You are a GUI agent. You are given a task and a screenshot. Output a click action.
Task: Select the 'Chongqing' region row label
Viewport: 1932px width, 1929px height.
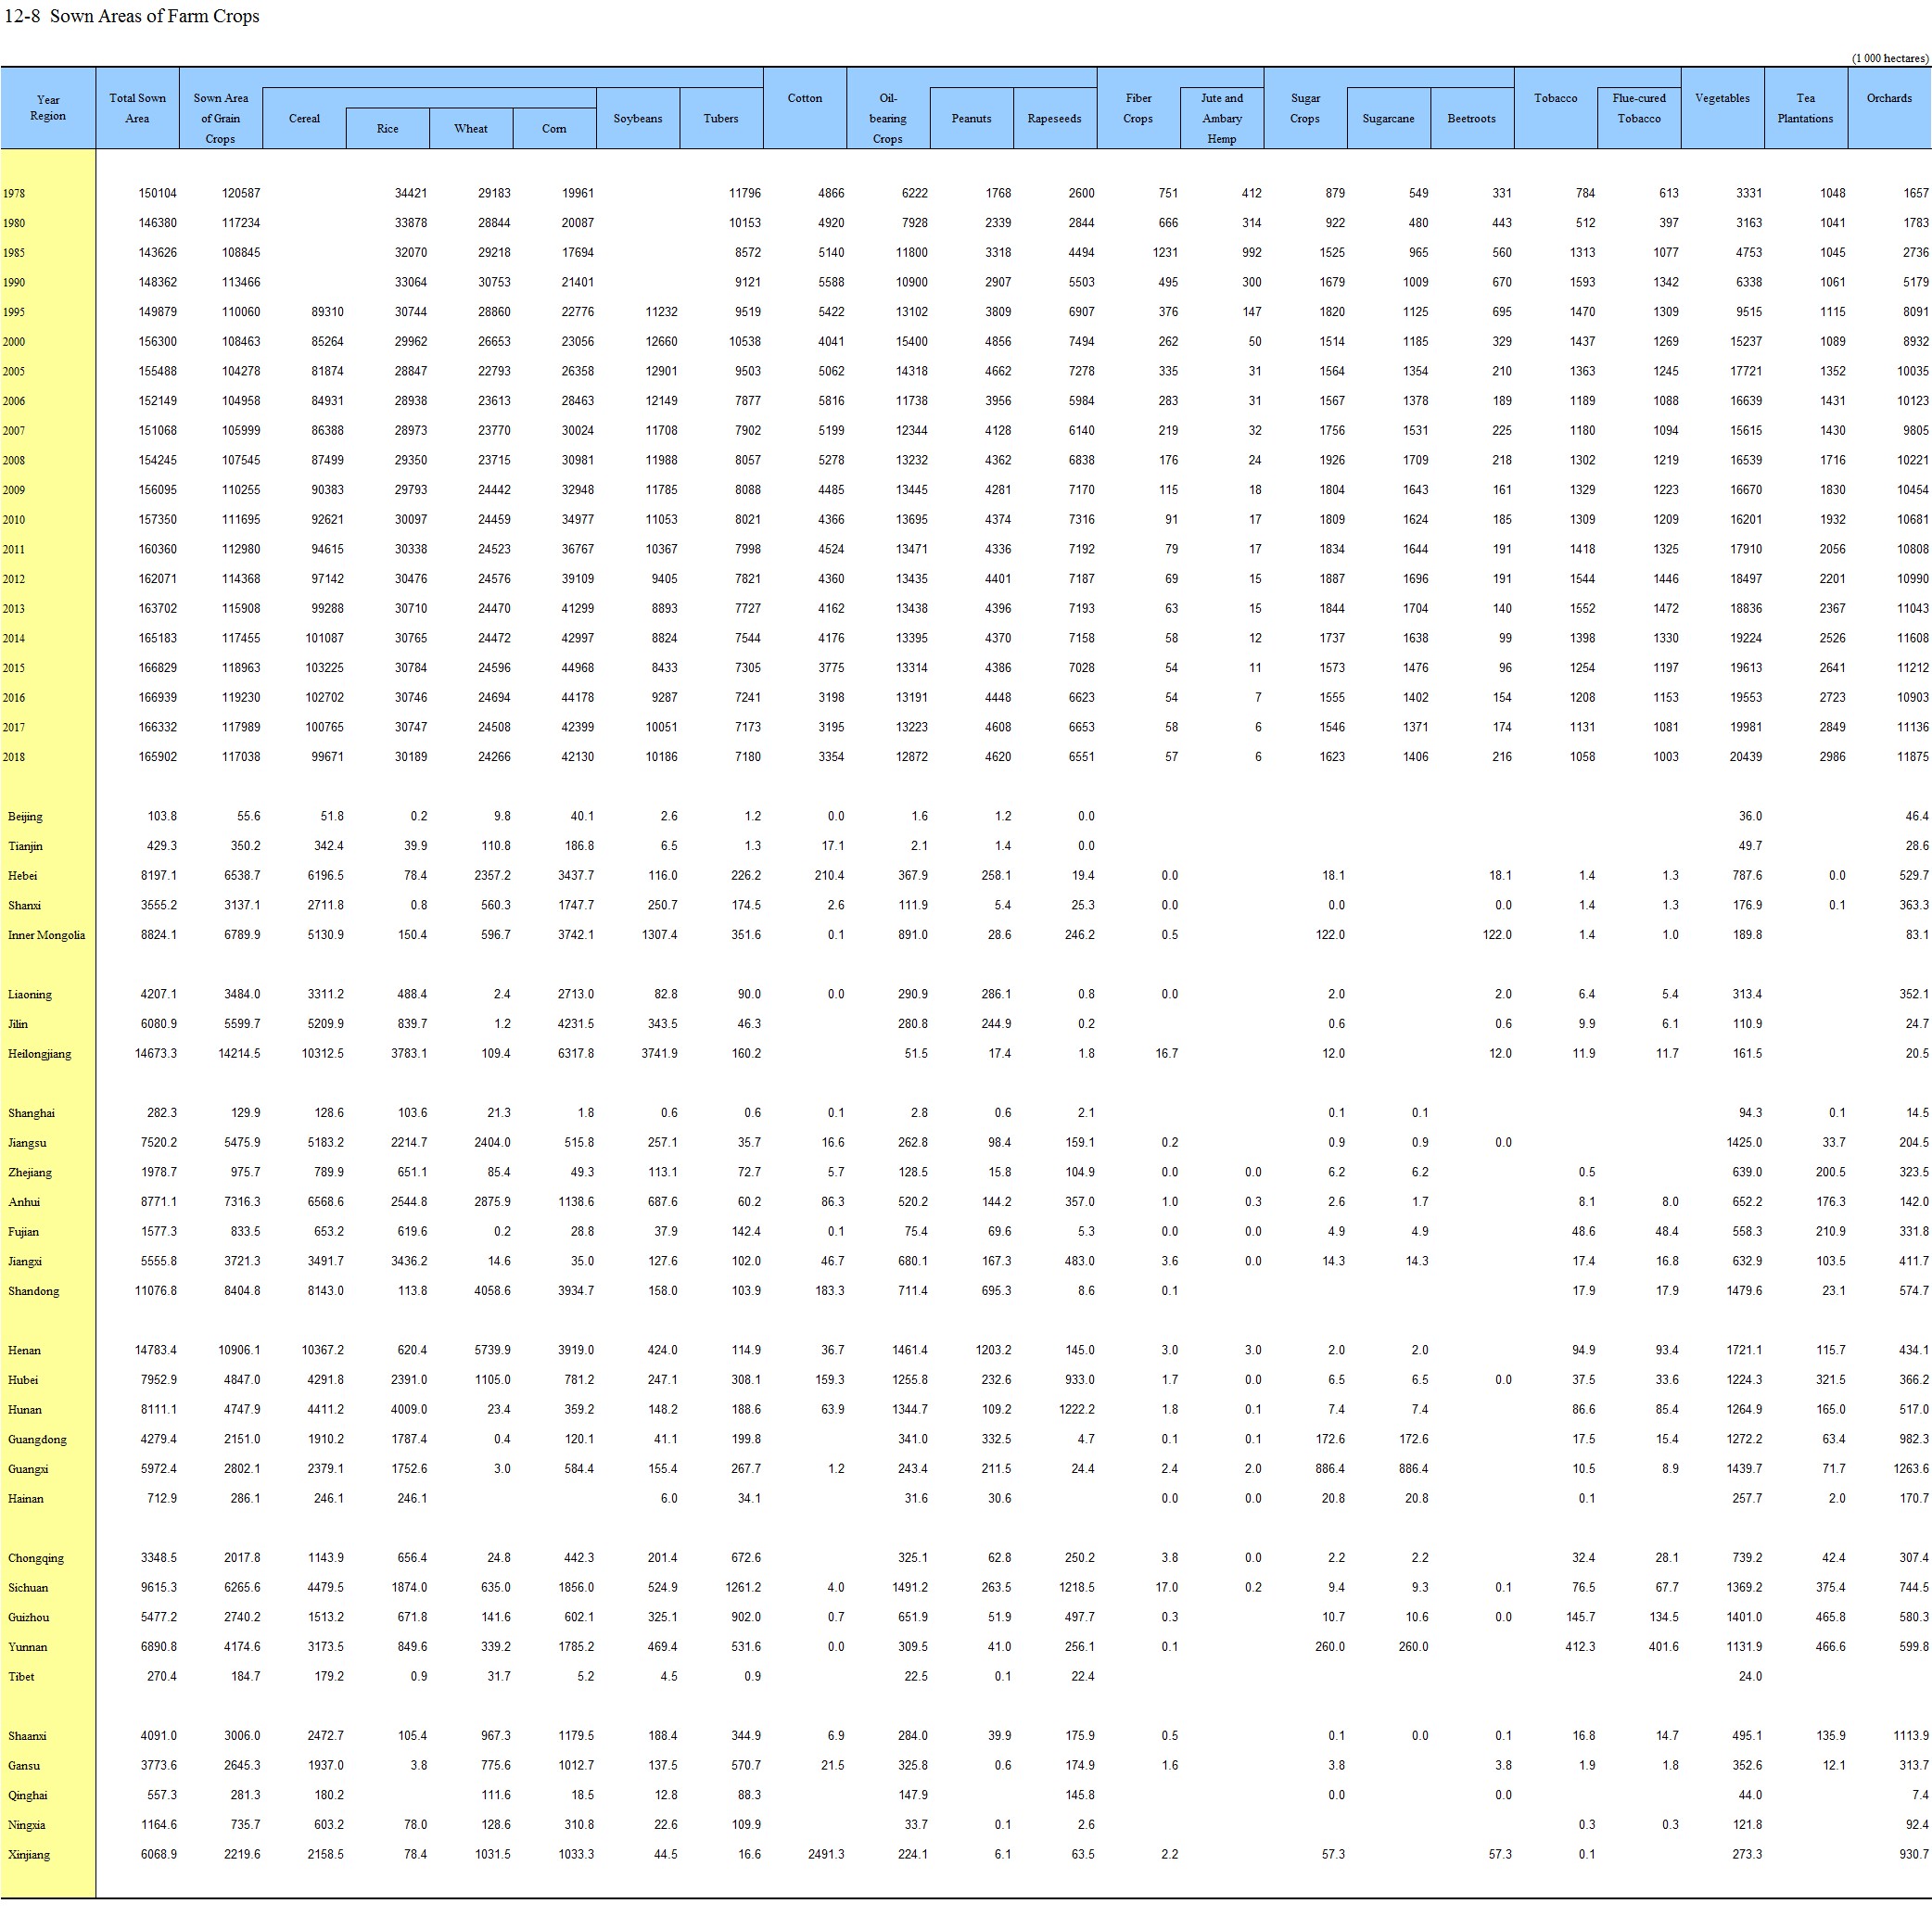(x=36, y=1559)
